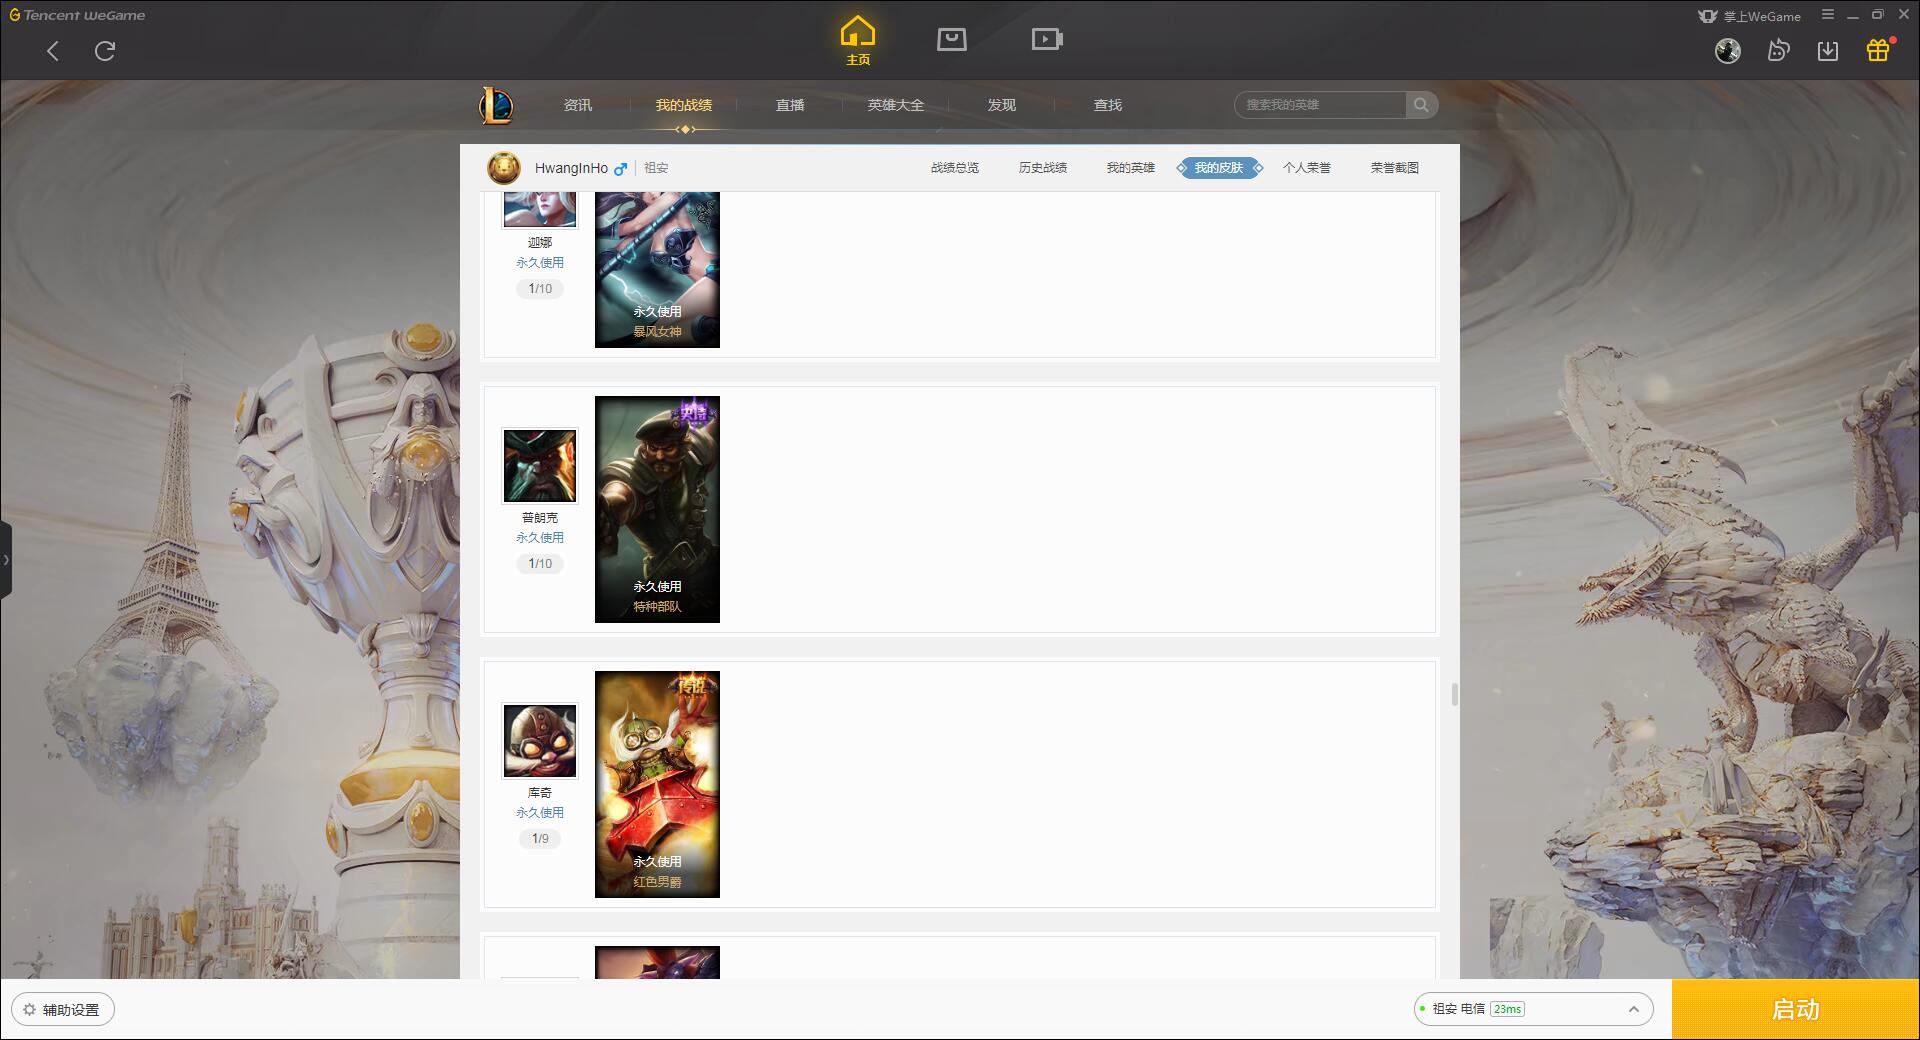The width and height of the screenshot is (1920, 1040).
Task: Click the 23ms ping indicator
Action: [x=1507, y=1009]
